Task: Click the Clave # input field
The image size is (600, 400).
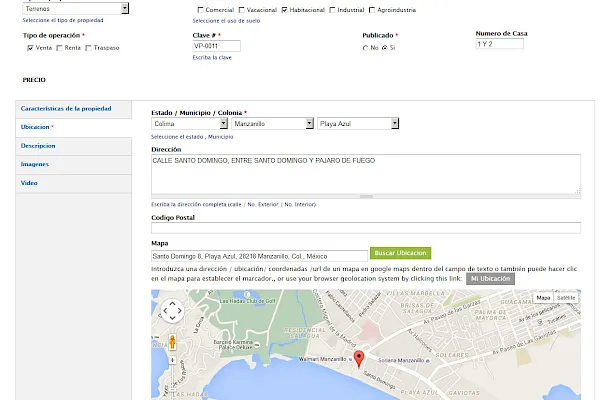Action: pos(217,46)
